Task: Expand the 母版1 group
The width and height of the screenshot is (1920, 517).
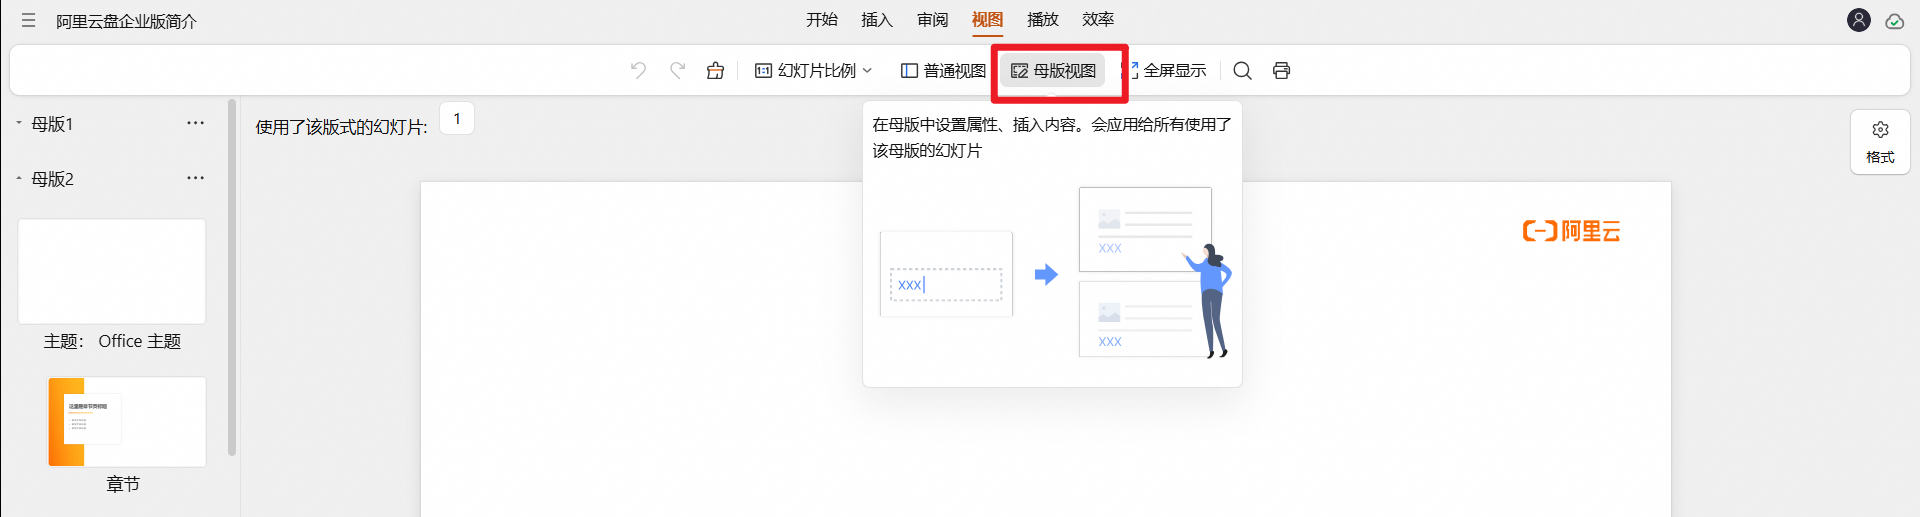Action: click(x=19, y=123)
